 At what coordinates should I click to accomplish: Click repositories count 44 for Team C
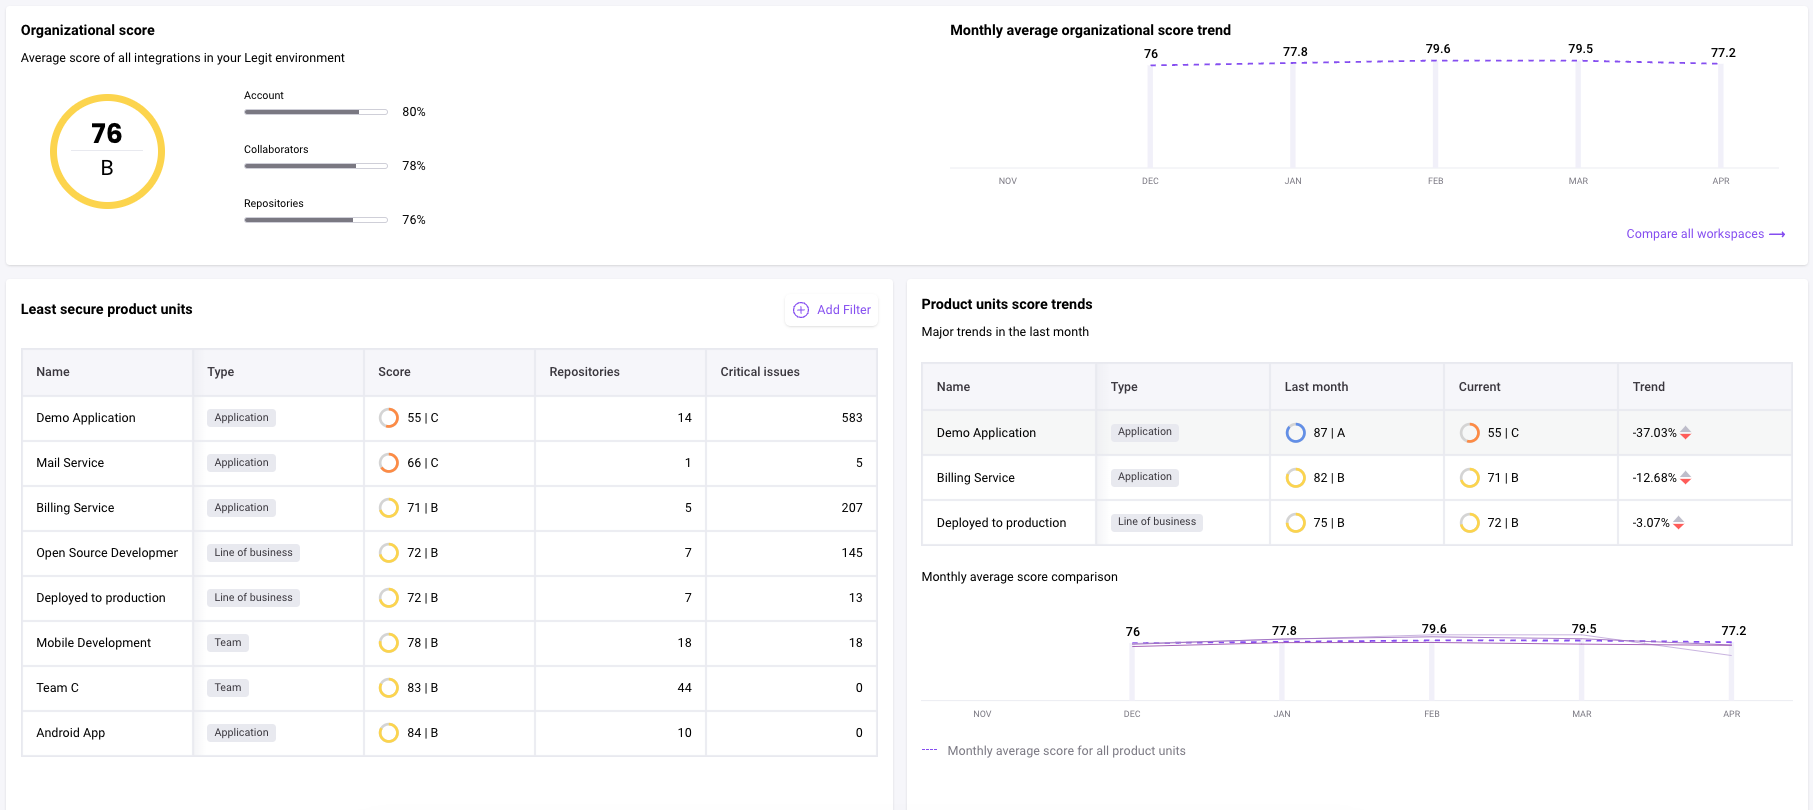[x=684, y=688]
